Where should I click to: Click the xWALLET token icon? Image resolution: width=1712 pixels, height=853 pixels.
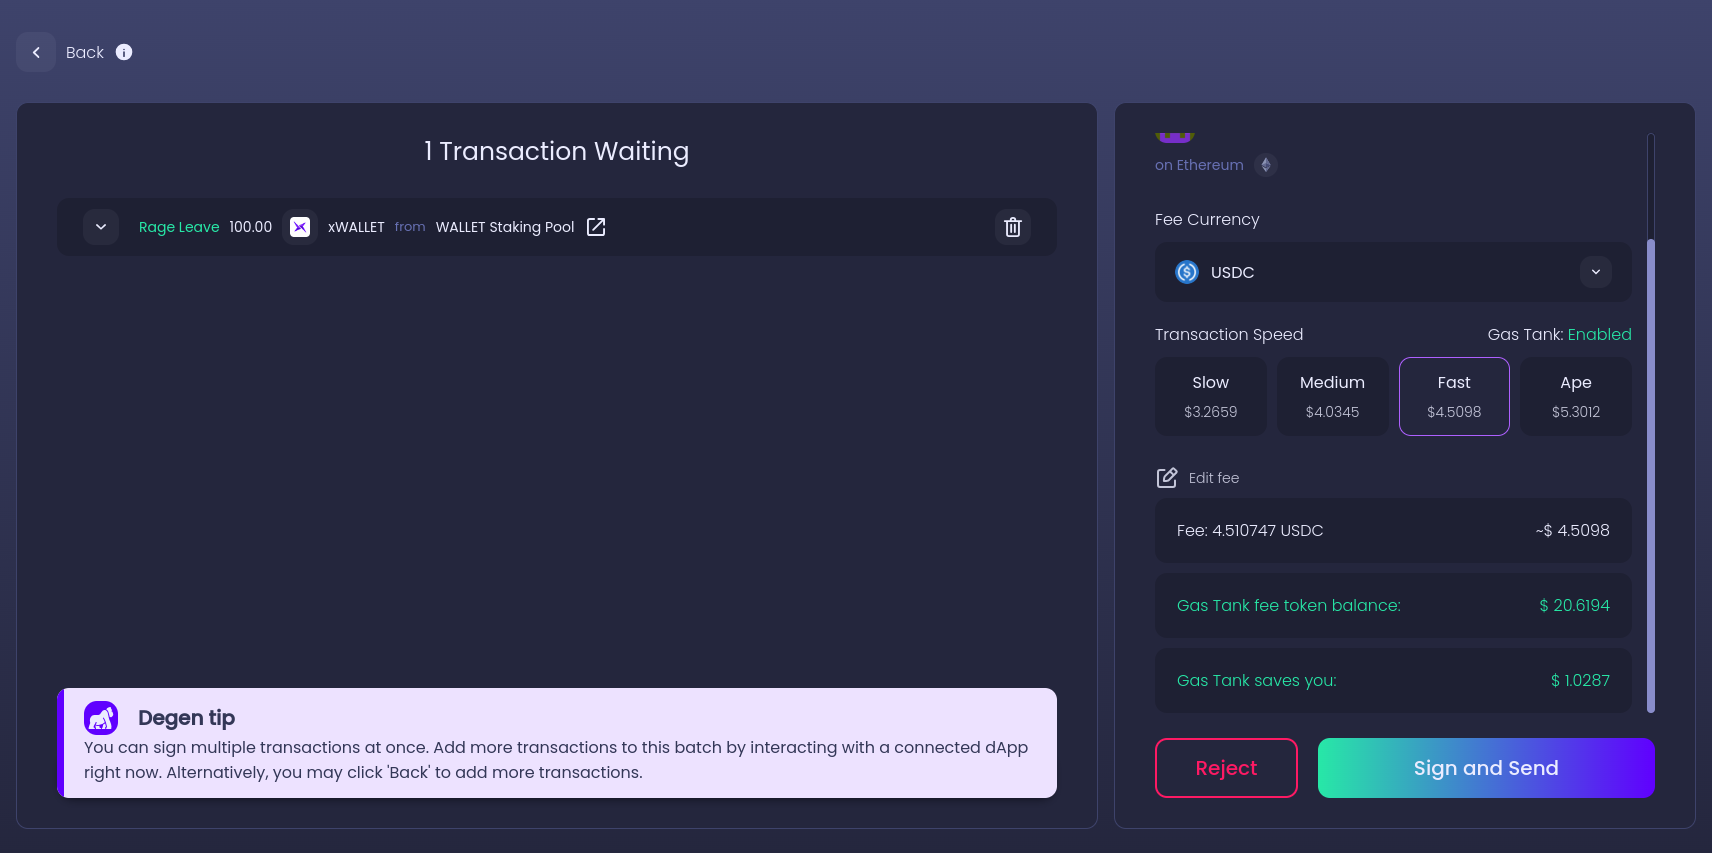300,227
